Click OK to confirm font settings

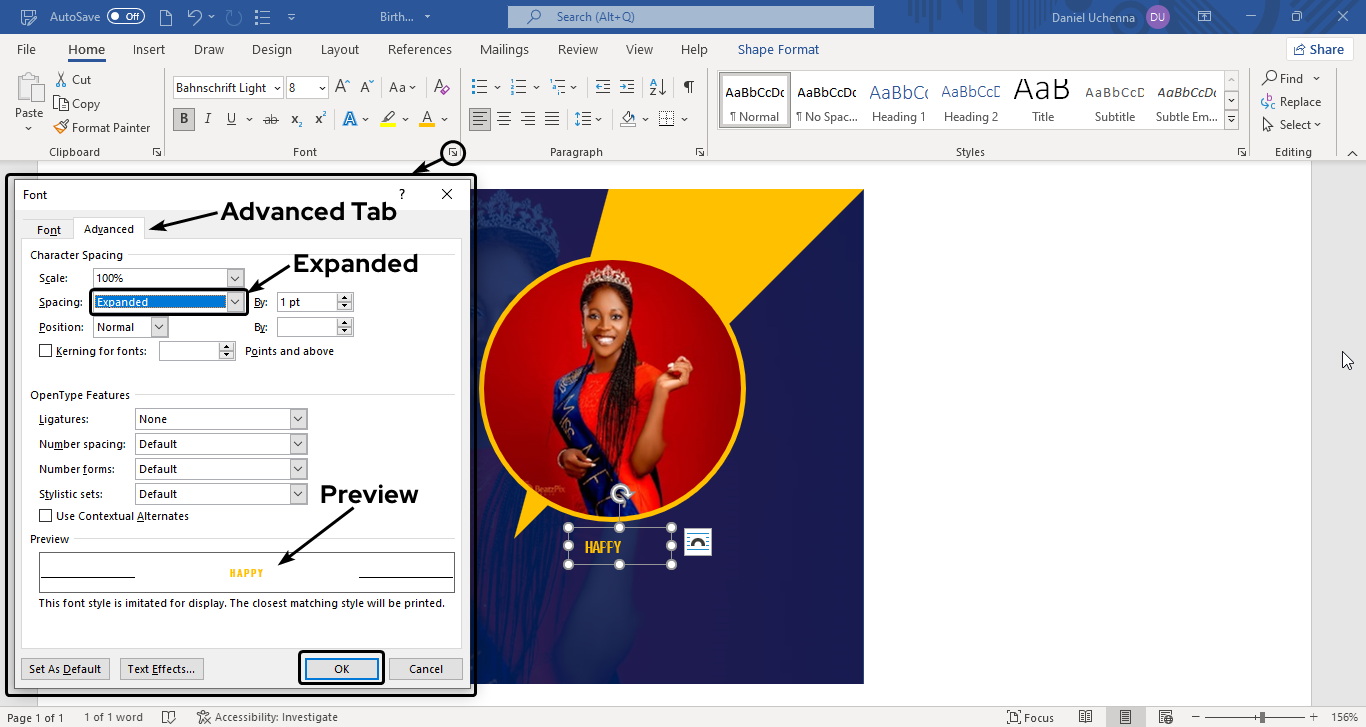(x=341, y=669)
